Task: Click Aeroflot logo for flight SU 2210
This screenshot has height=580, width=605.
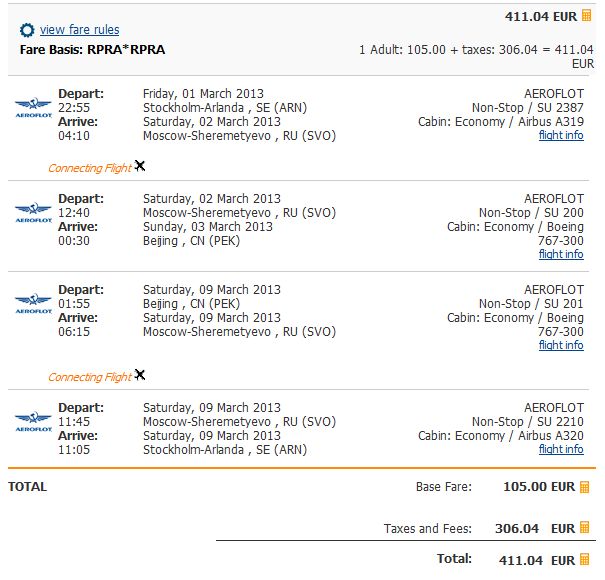Action: coord(33,421)
